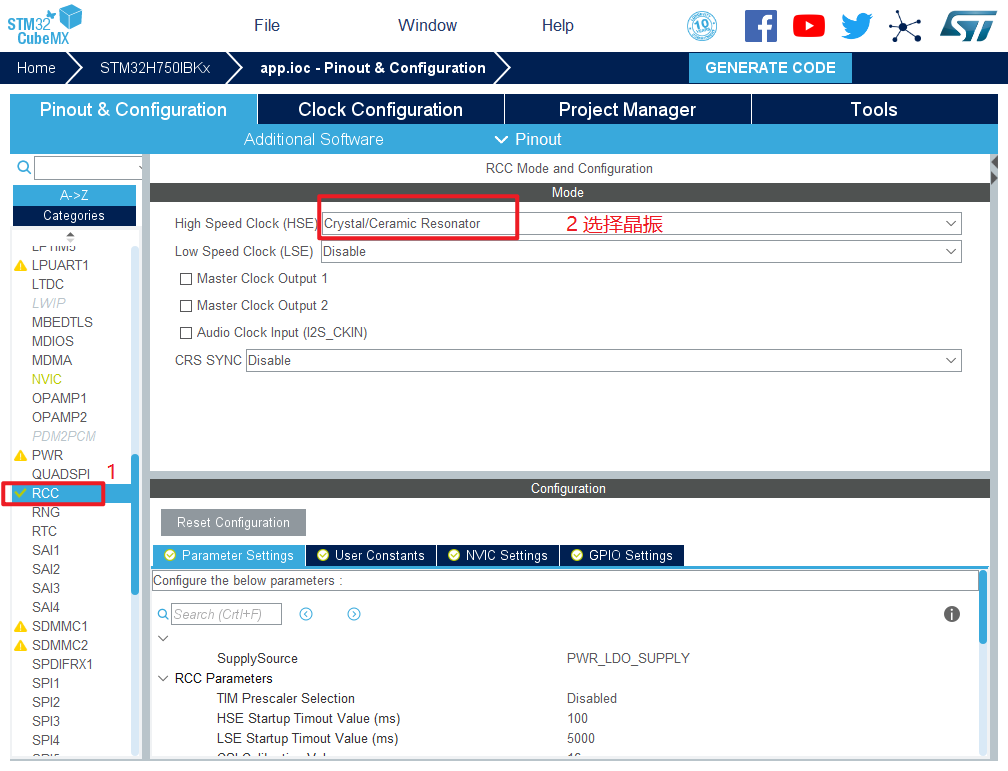
Task: Click the info icon in Configuration panel
Action: tap(952, 614)
